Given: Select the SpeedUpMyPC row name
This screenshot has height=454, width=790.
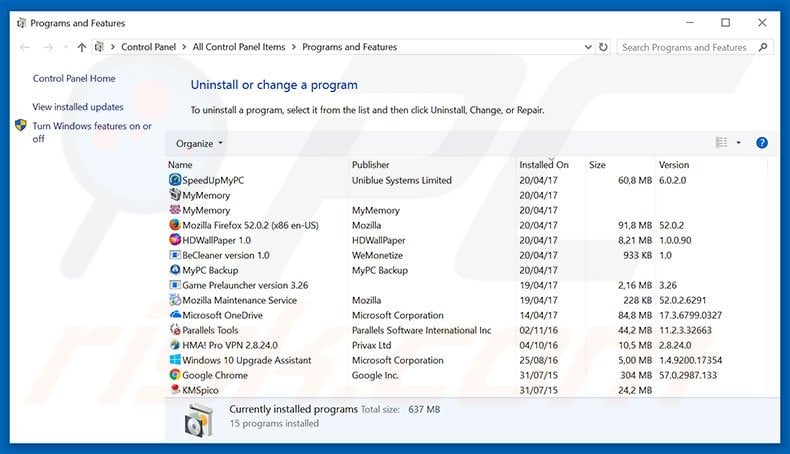Looking at the screenshot, I should pyautogui.click(x=213, y=180).
